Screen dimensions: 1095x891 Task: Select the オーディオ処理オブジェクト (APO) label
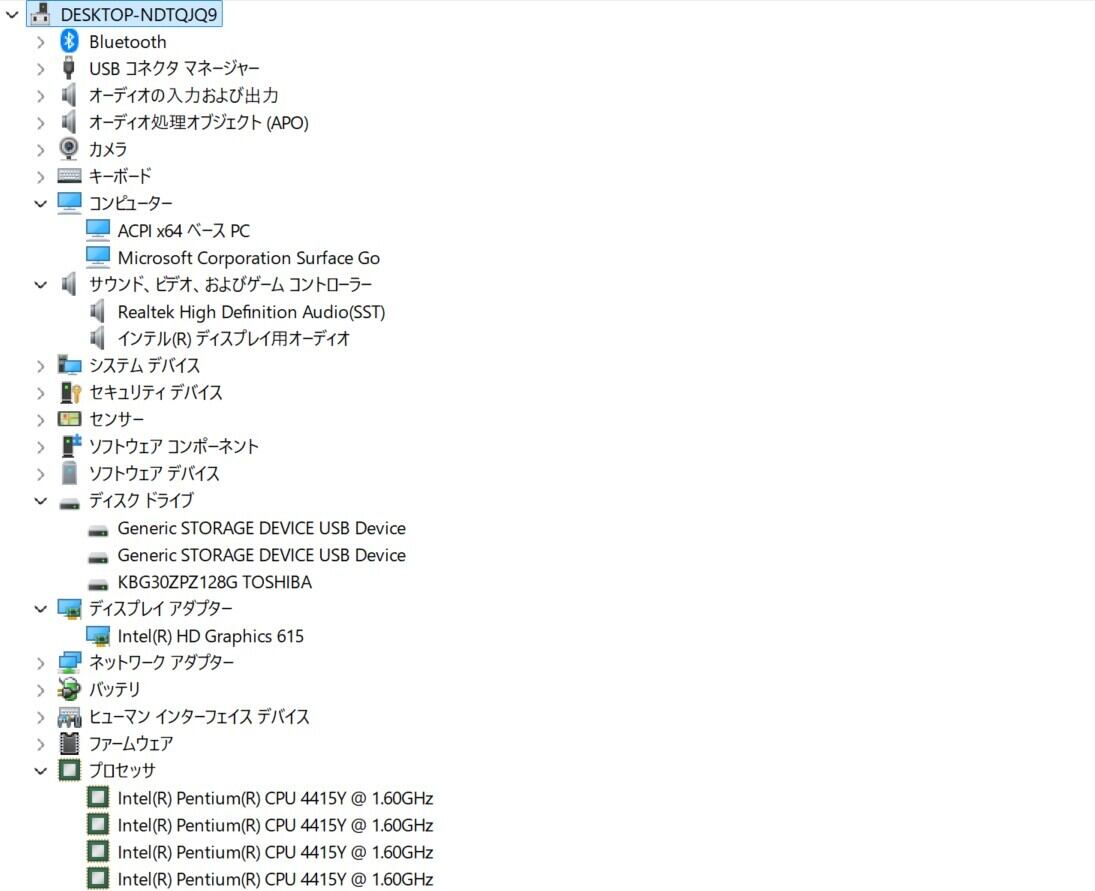click(198, 122)
